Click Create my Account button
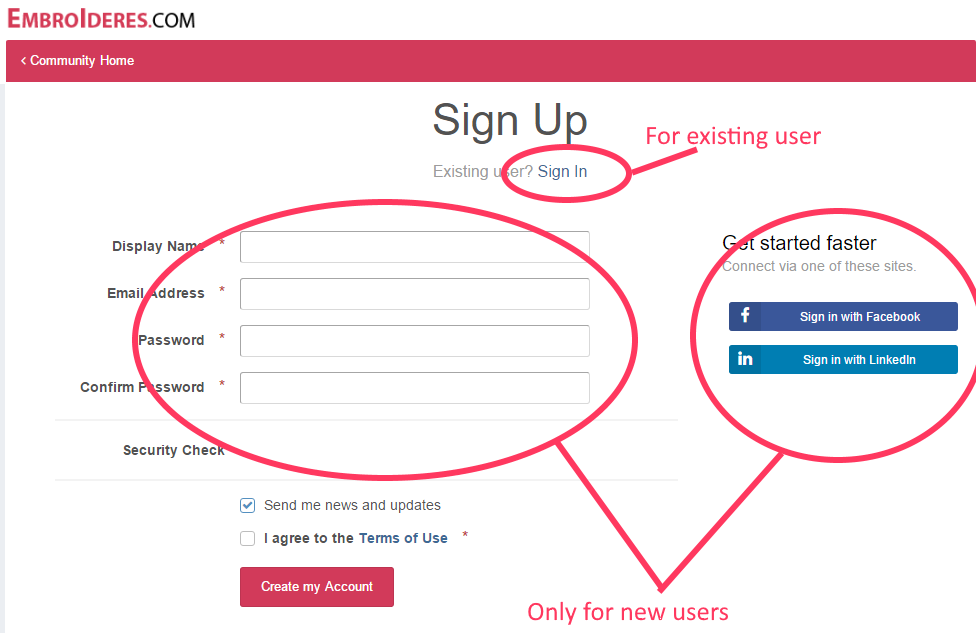 pos(317,586)
